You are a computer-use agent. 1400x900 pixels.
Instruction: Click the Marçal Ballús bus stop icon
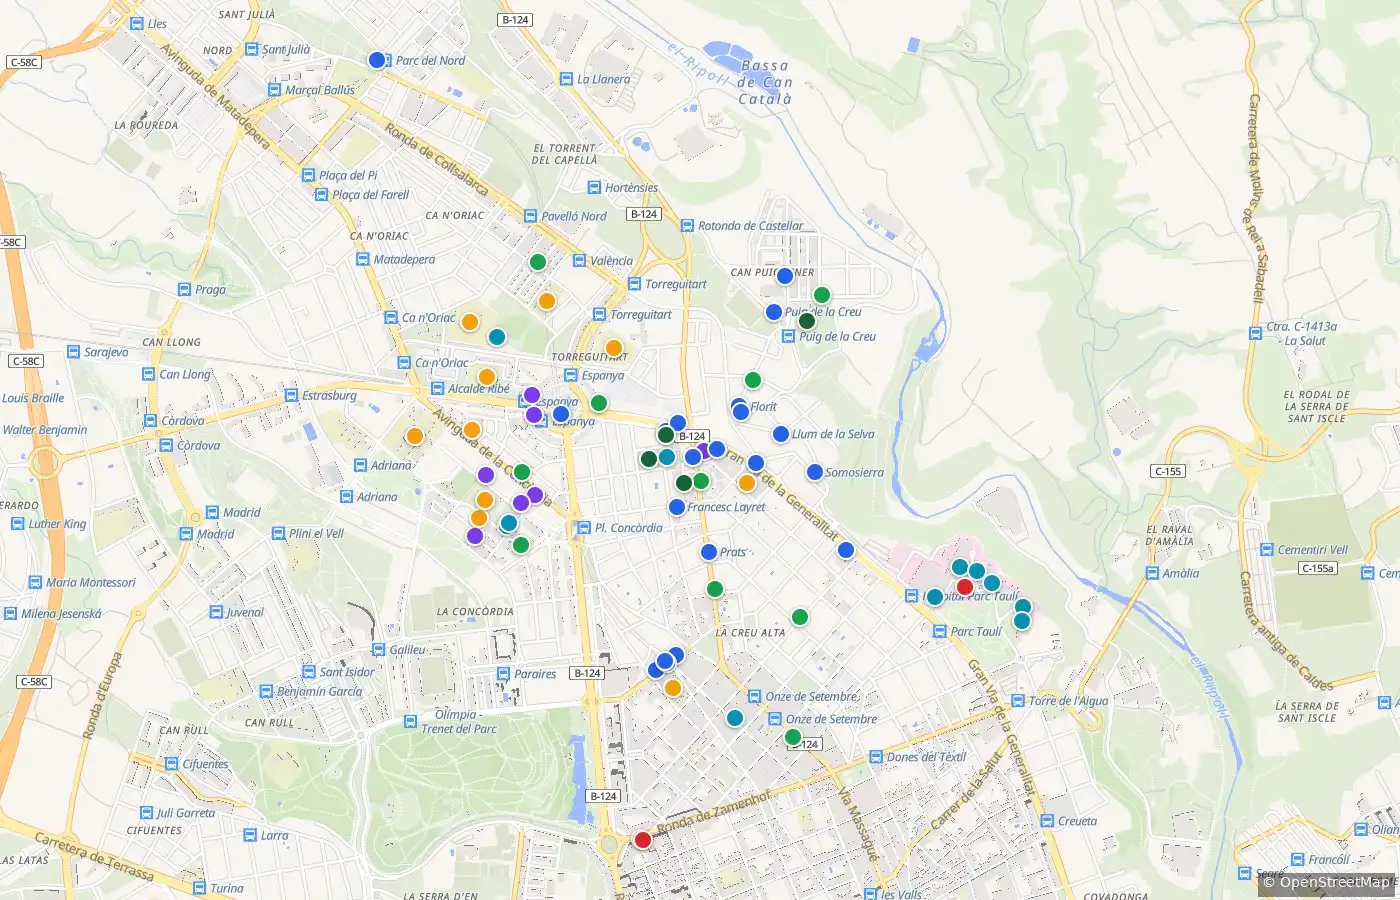(274, 90)
